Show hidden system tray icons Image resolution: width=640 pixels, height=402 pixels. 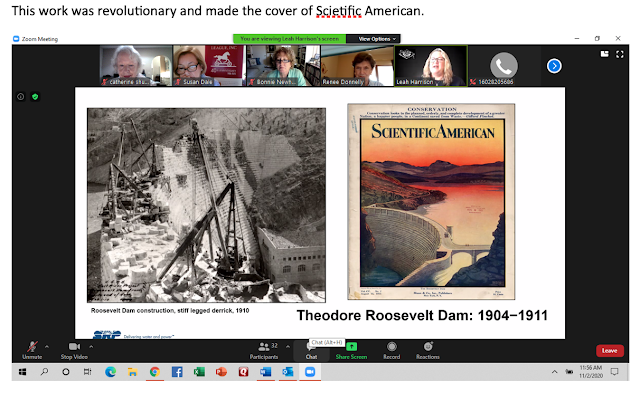coord(554,372)
